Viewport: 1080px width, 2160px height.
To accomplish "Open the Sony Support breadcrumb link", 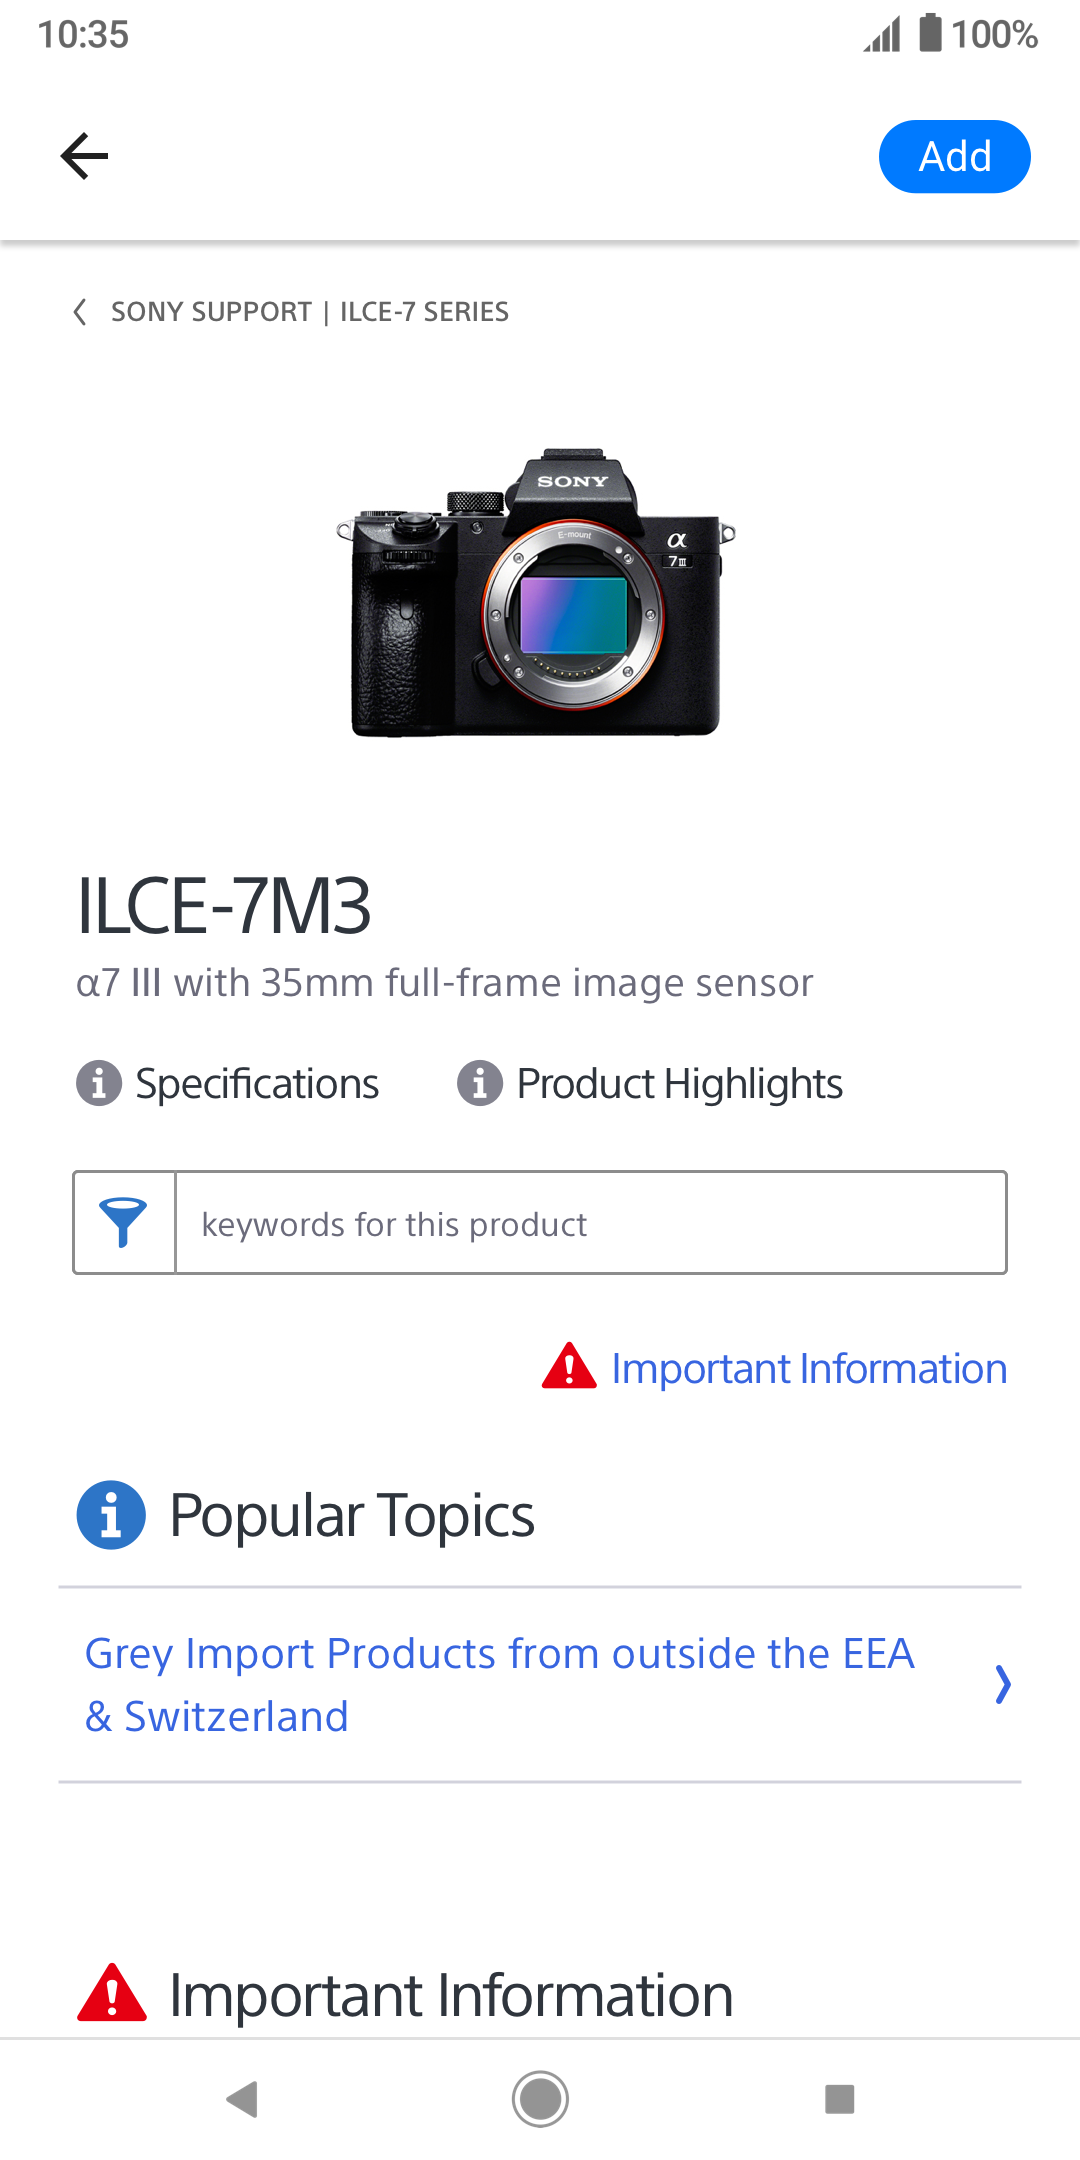I will pos(211,312).
